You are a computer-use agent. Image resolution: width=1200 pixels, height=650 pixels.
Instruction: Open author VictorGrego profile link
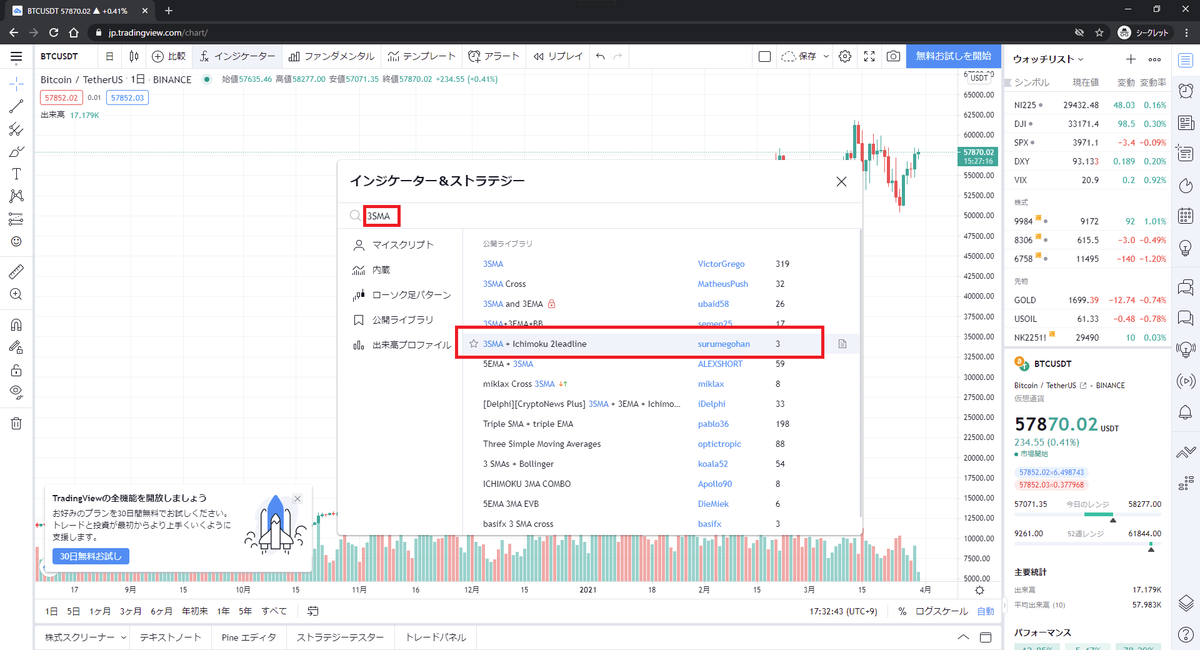pyautogui.click(x=721, y=264)
